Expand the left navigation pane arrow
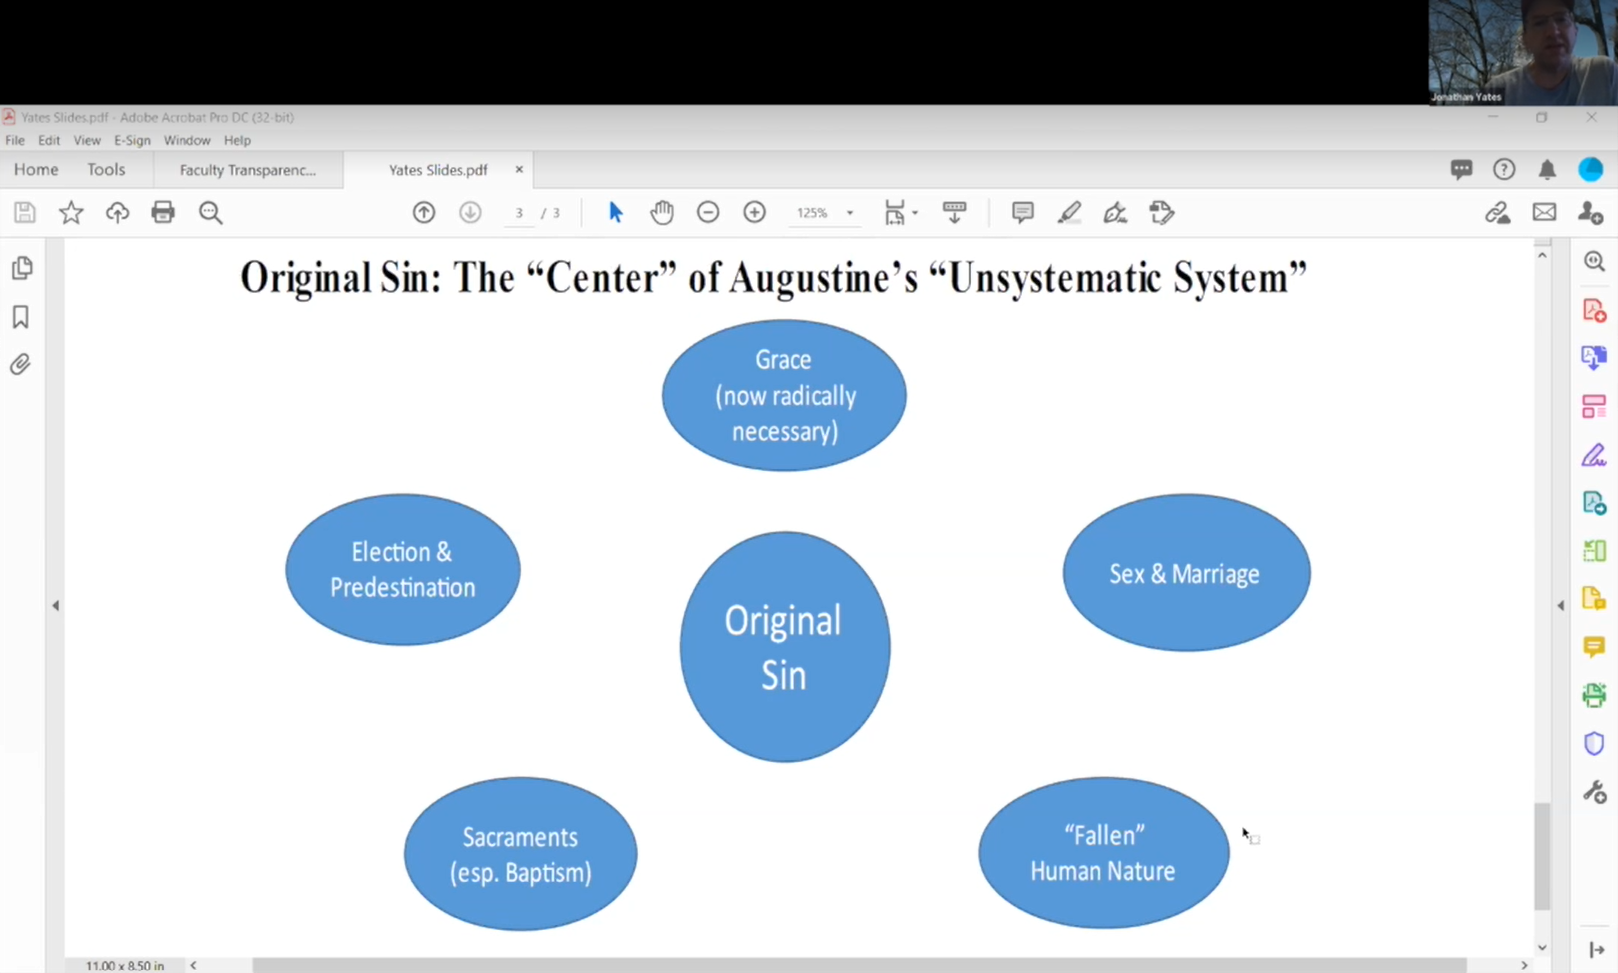 56,605
